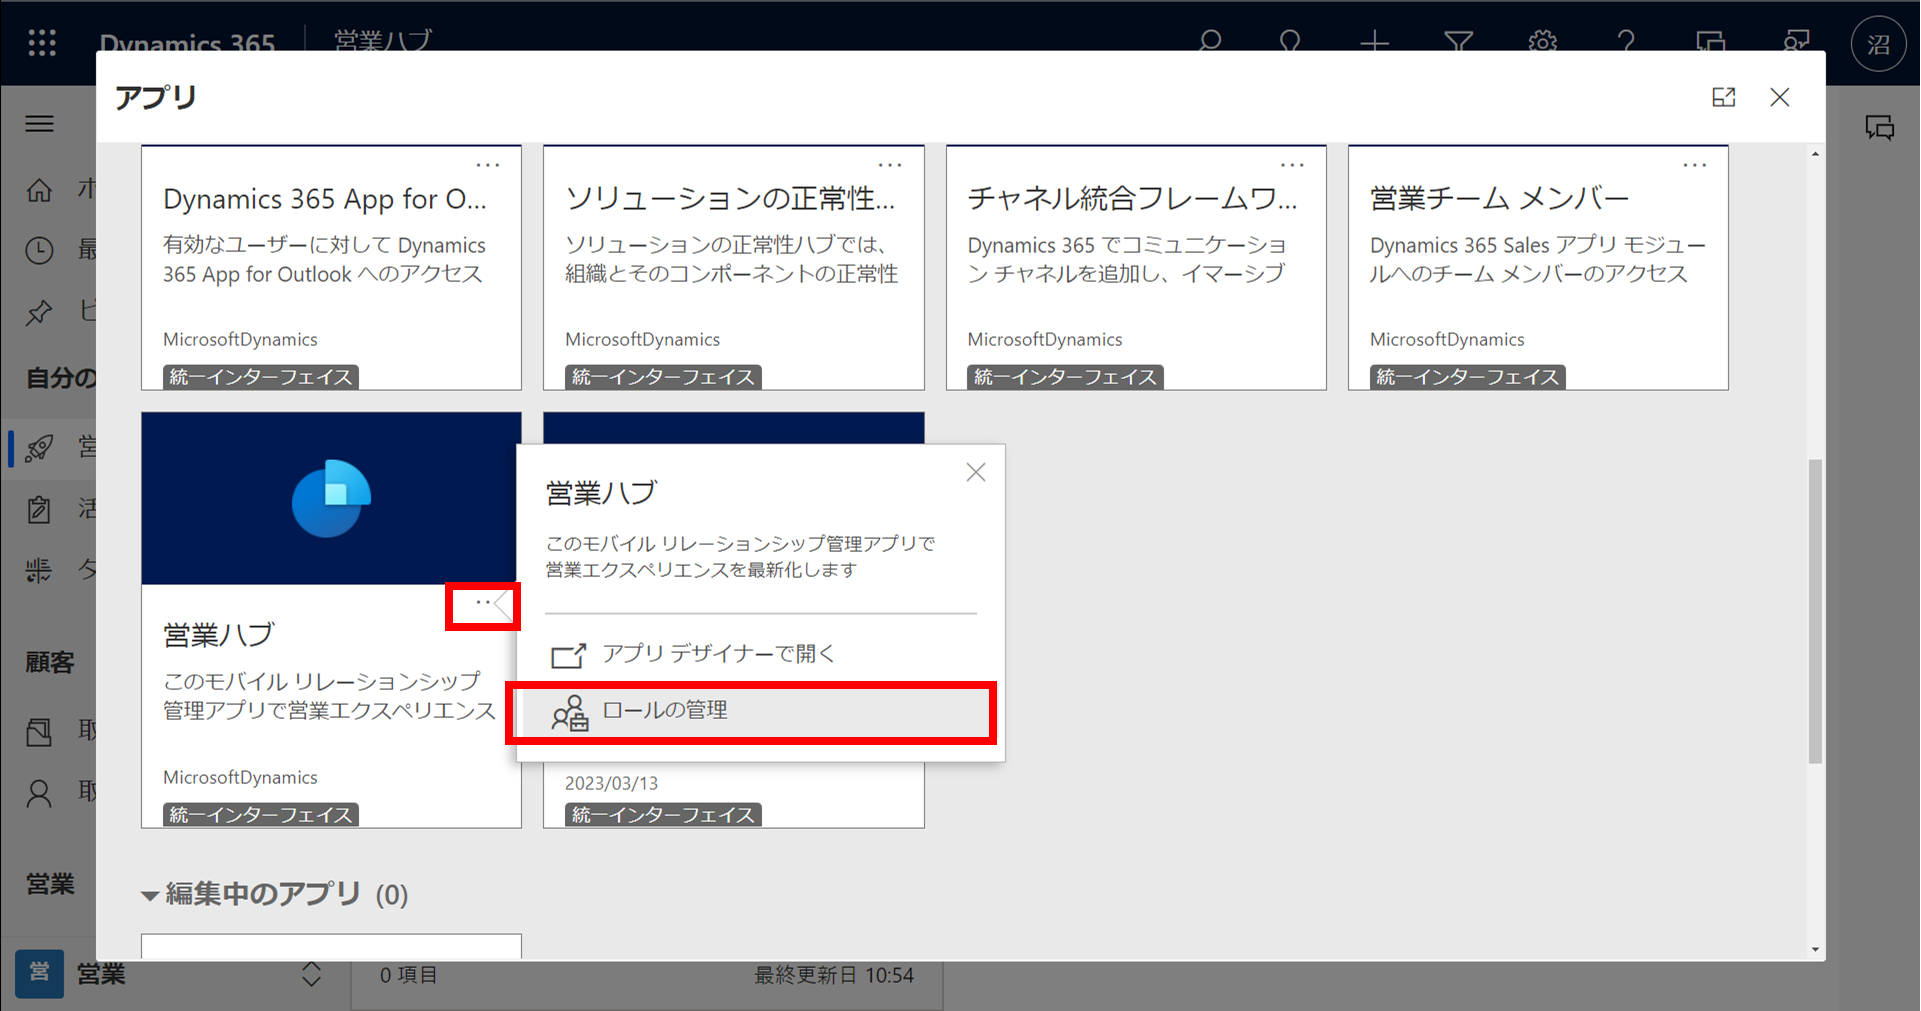The width and height of the screenshot is (1921, 1011).
Task: Click the dialog vertical scrollbar thumb
Action: (1815, 611)
